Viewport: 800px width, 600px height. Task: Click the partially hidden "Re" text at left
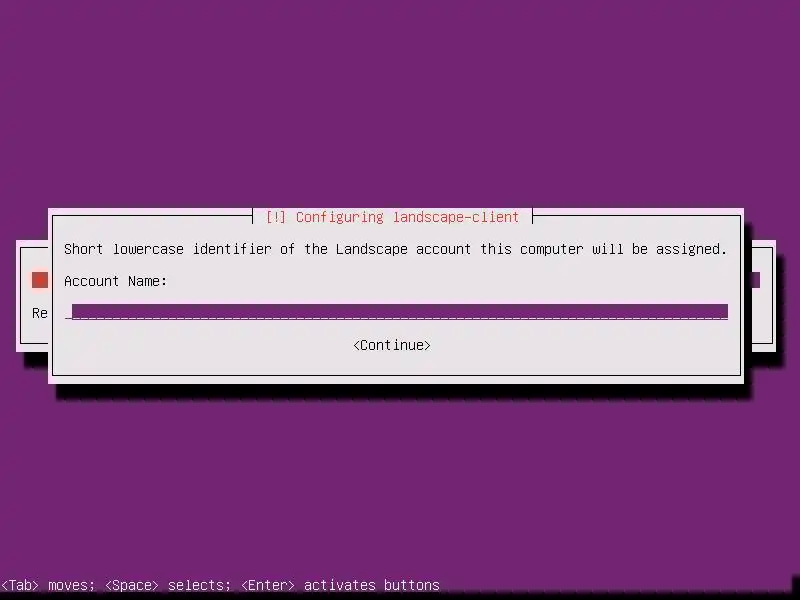(40, 313)
